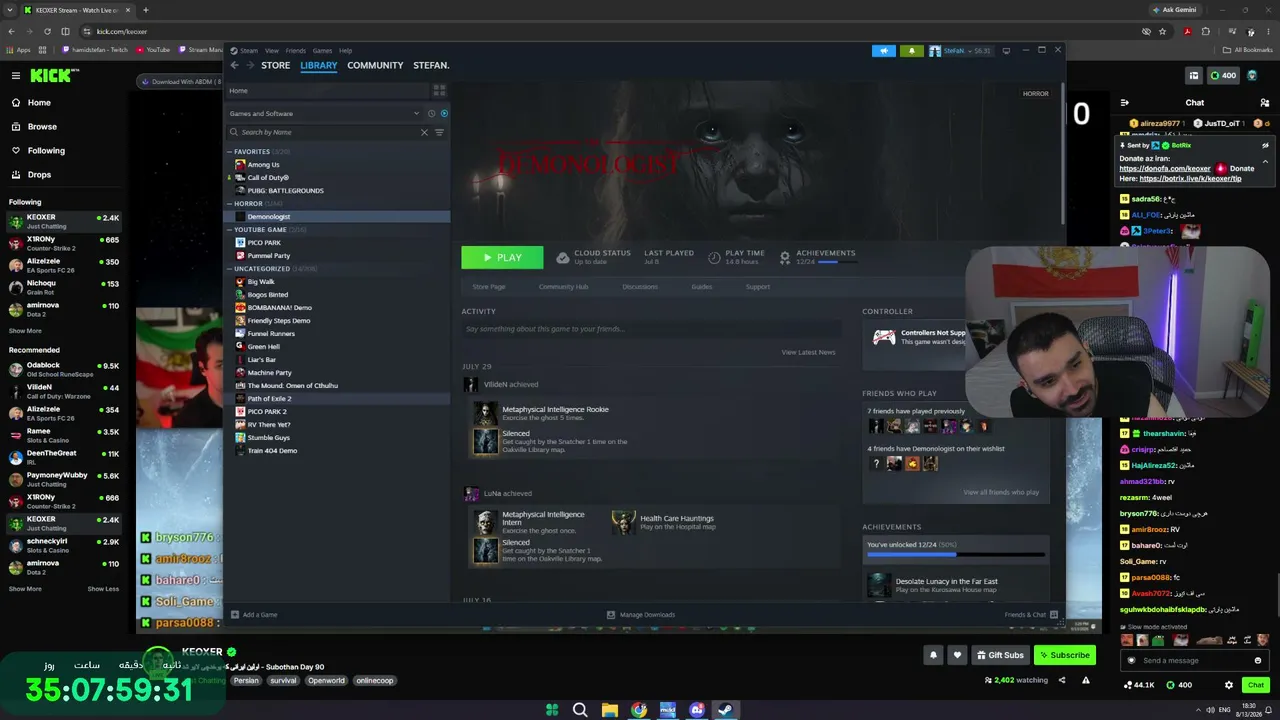This screenshot has height=720, width=1280.
Task: Open the donofa.com/keoxer donation link
Action: click(1165, 169)
